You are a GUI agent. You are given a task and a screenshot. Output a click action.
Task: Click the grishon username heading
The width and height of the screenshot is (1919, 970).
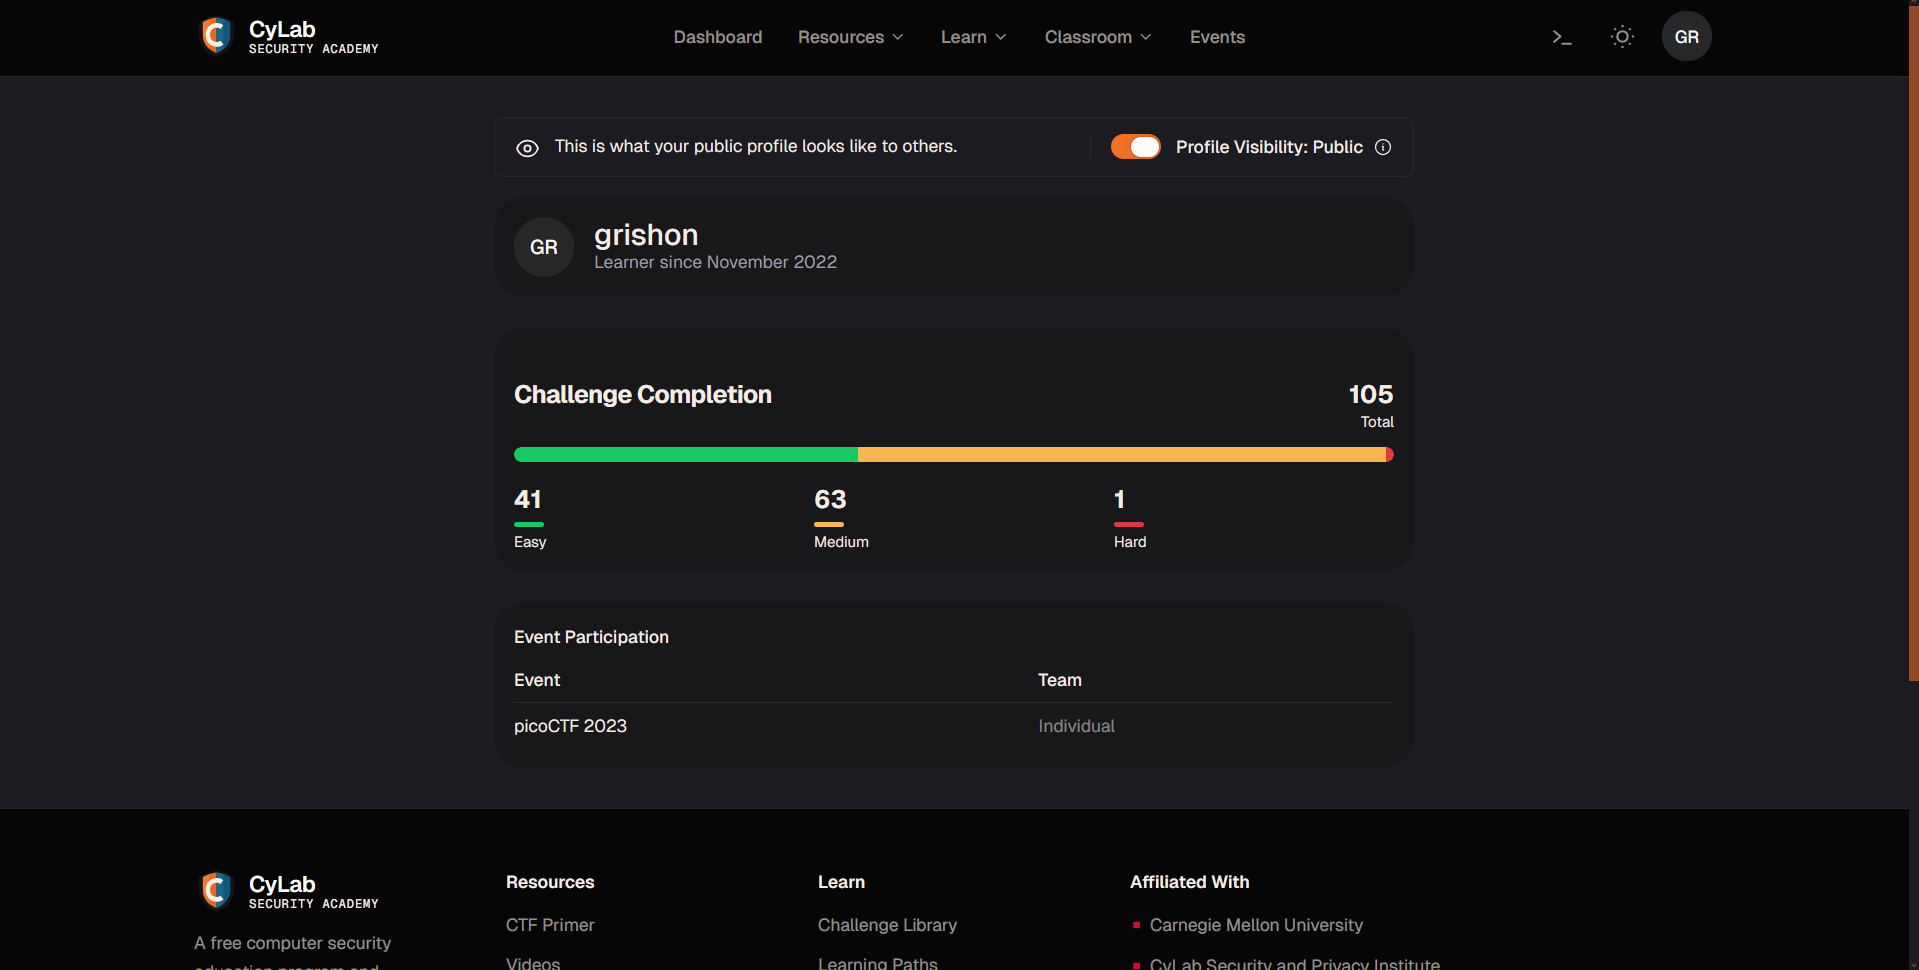[646, 235]
